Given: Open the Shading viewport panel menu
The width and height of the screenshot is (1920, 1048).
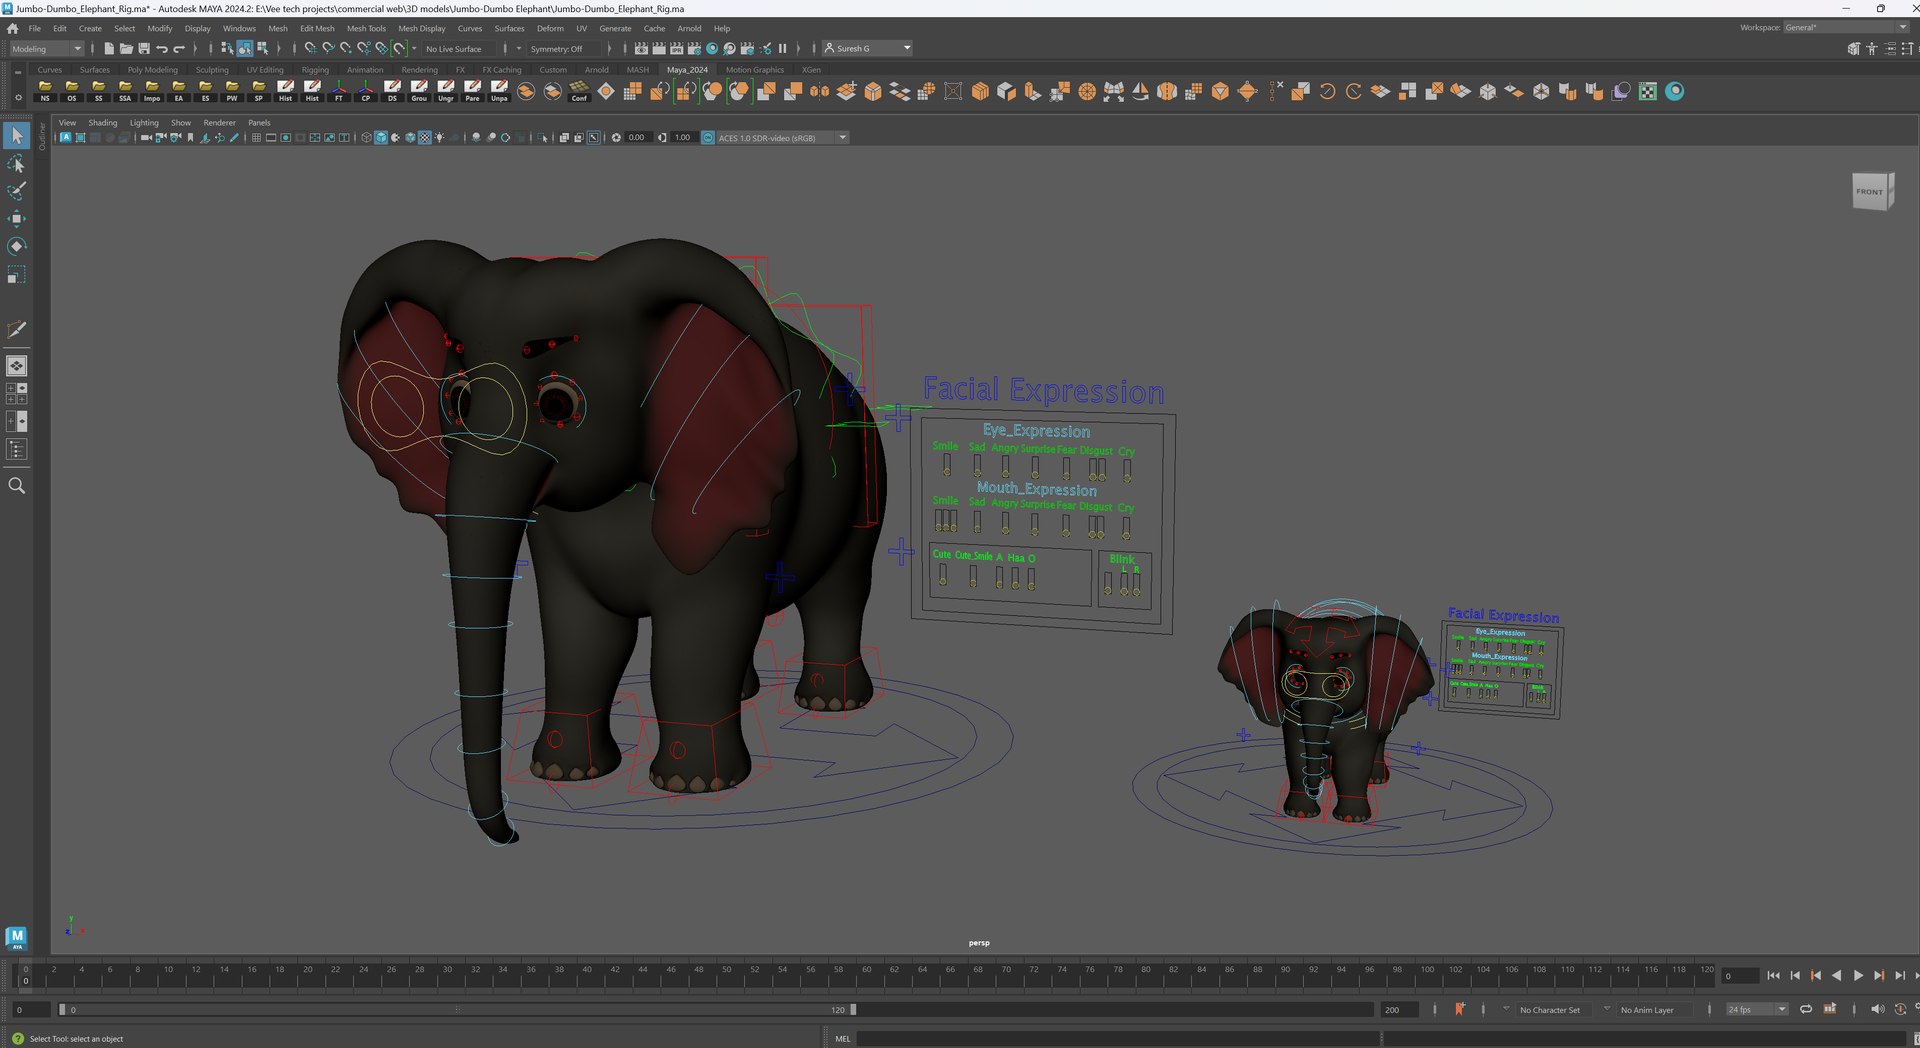Looking at the screenshot, I should coord(103,123).
